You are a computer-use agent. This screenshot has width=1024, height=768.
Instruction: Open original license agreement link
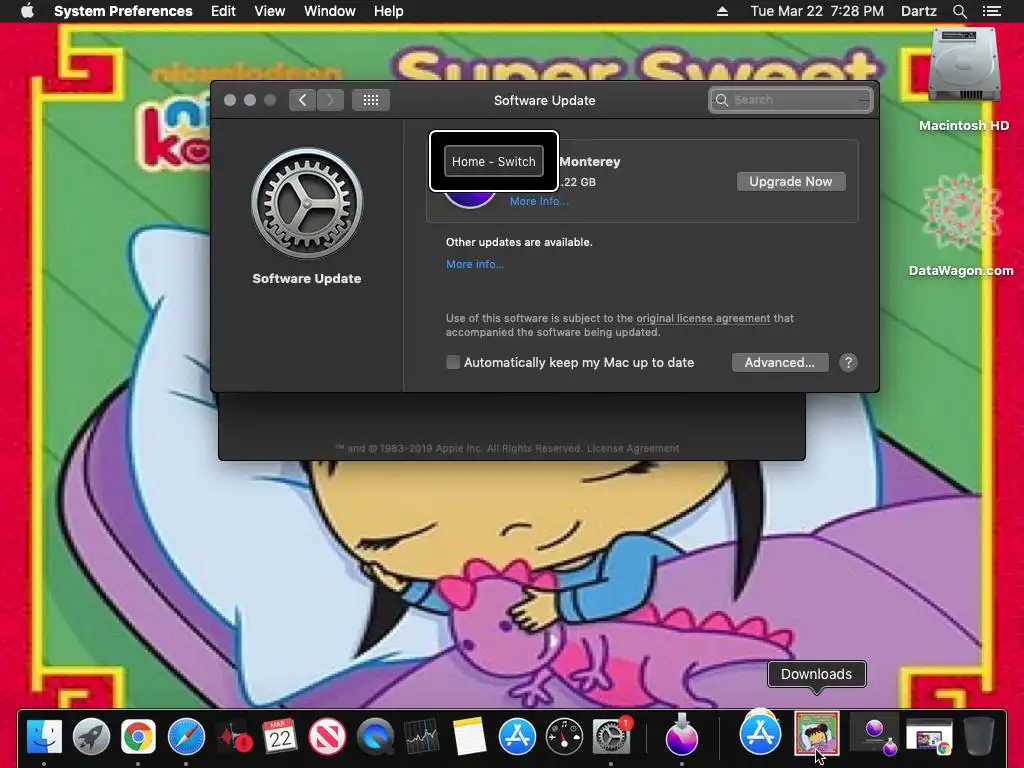coord(703,318)
